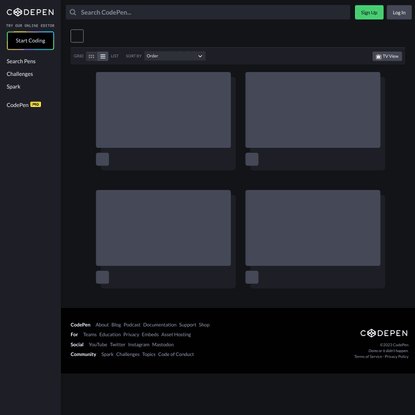The height and width of the screenshot is (415, 415).
Task: Click the Log In button
Action: [399, 12]
